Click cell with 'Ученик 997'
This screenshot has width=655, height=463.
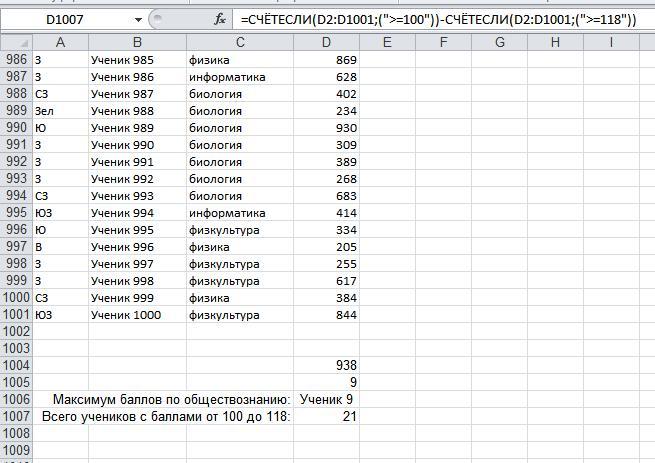tap(137, 264)
